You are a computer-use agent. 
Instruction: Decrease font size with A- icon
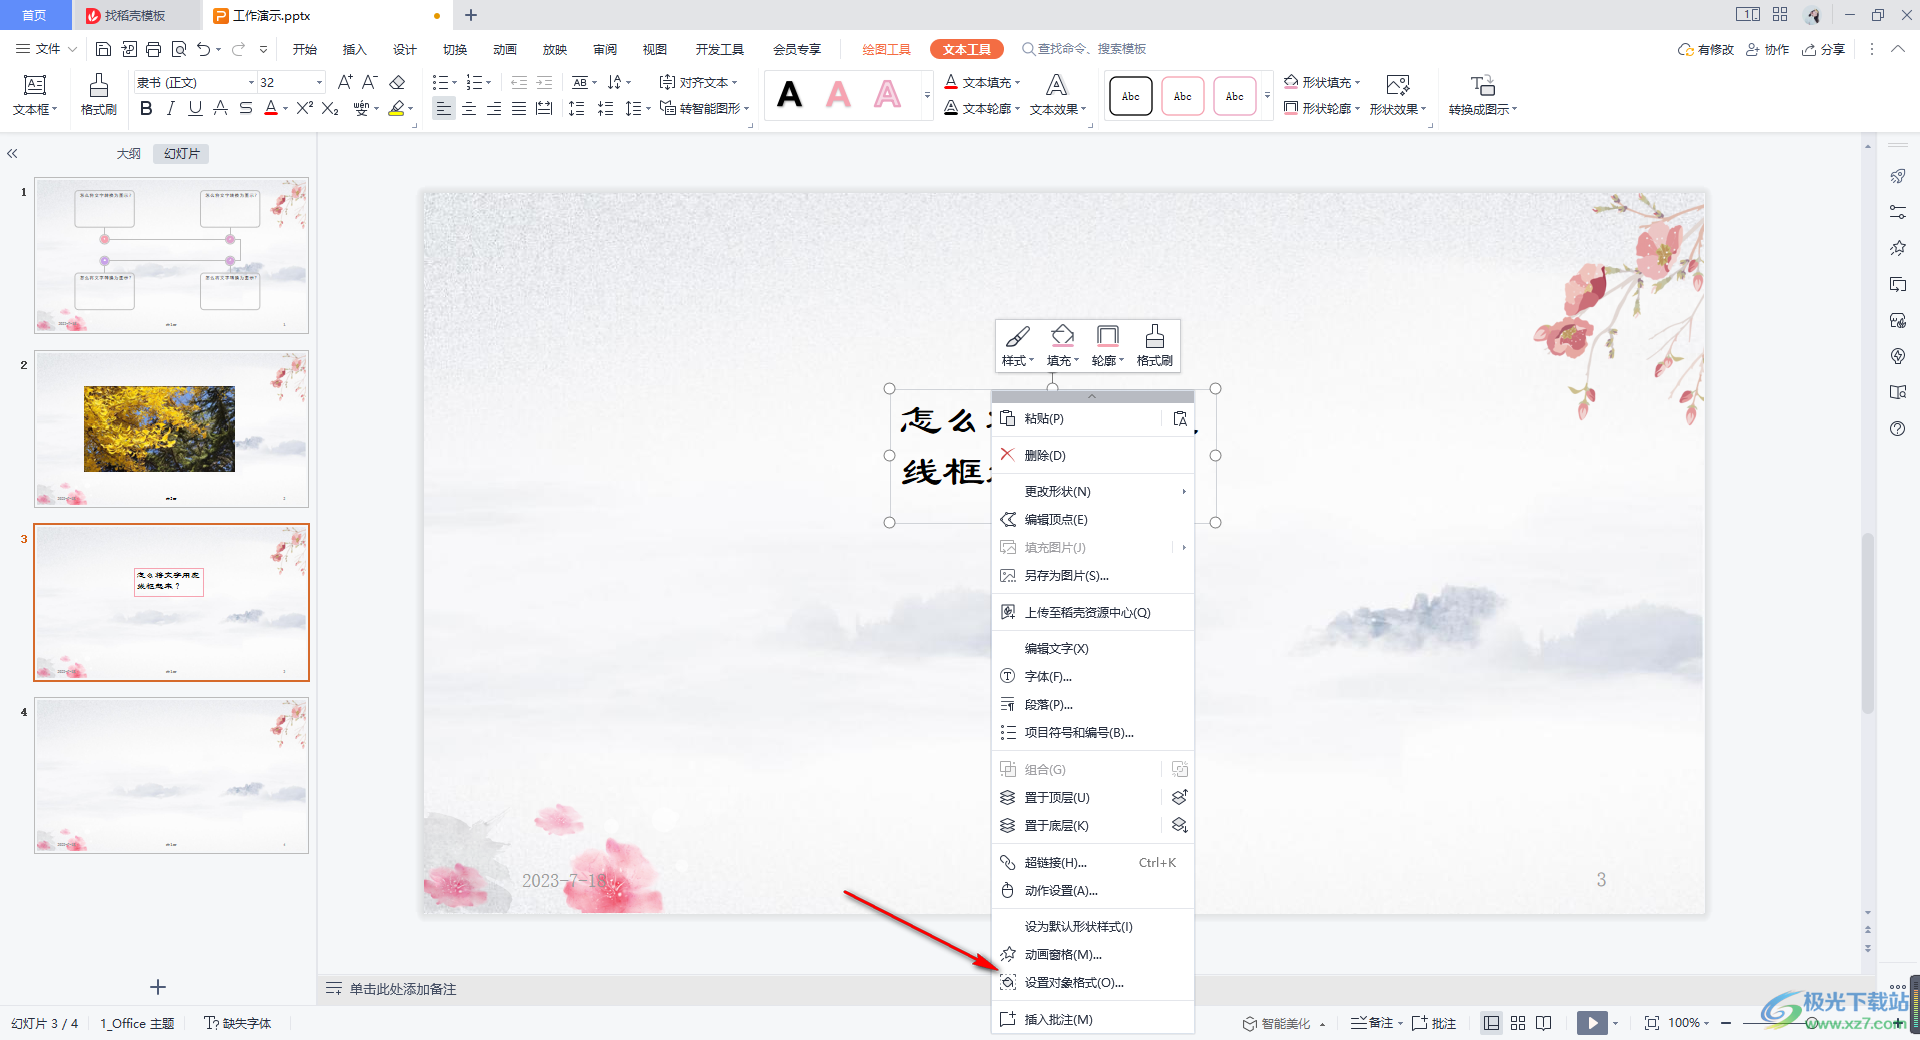[370, 82]
